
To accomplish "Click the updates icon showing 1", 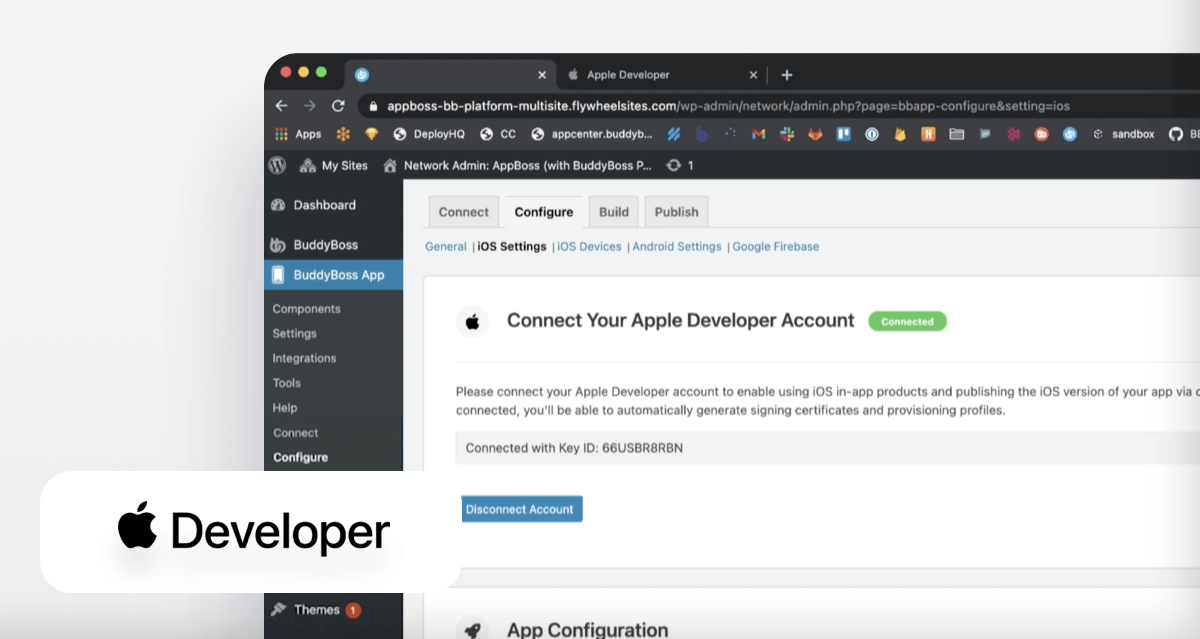I will [680, 165].
